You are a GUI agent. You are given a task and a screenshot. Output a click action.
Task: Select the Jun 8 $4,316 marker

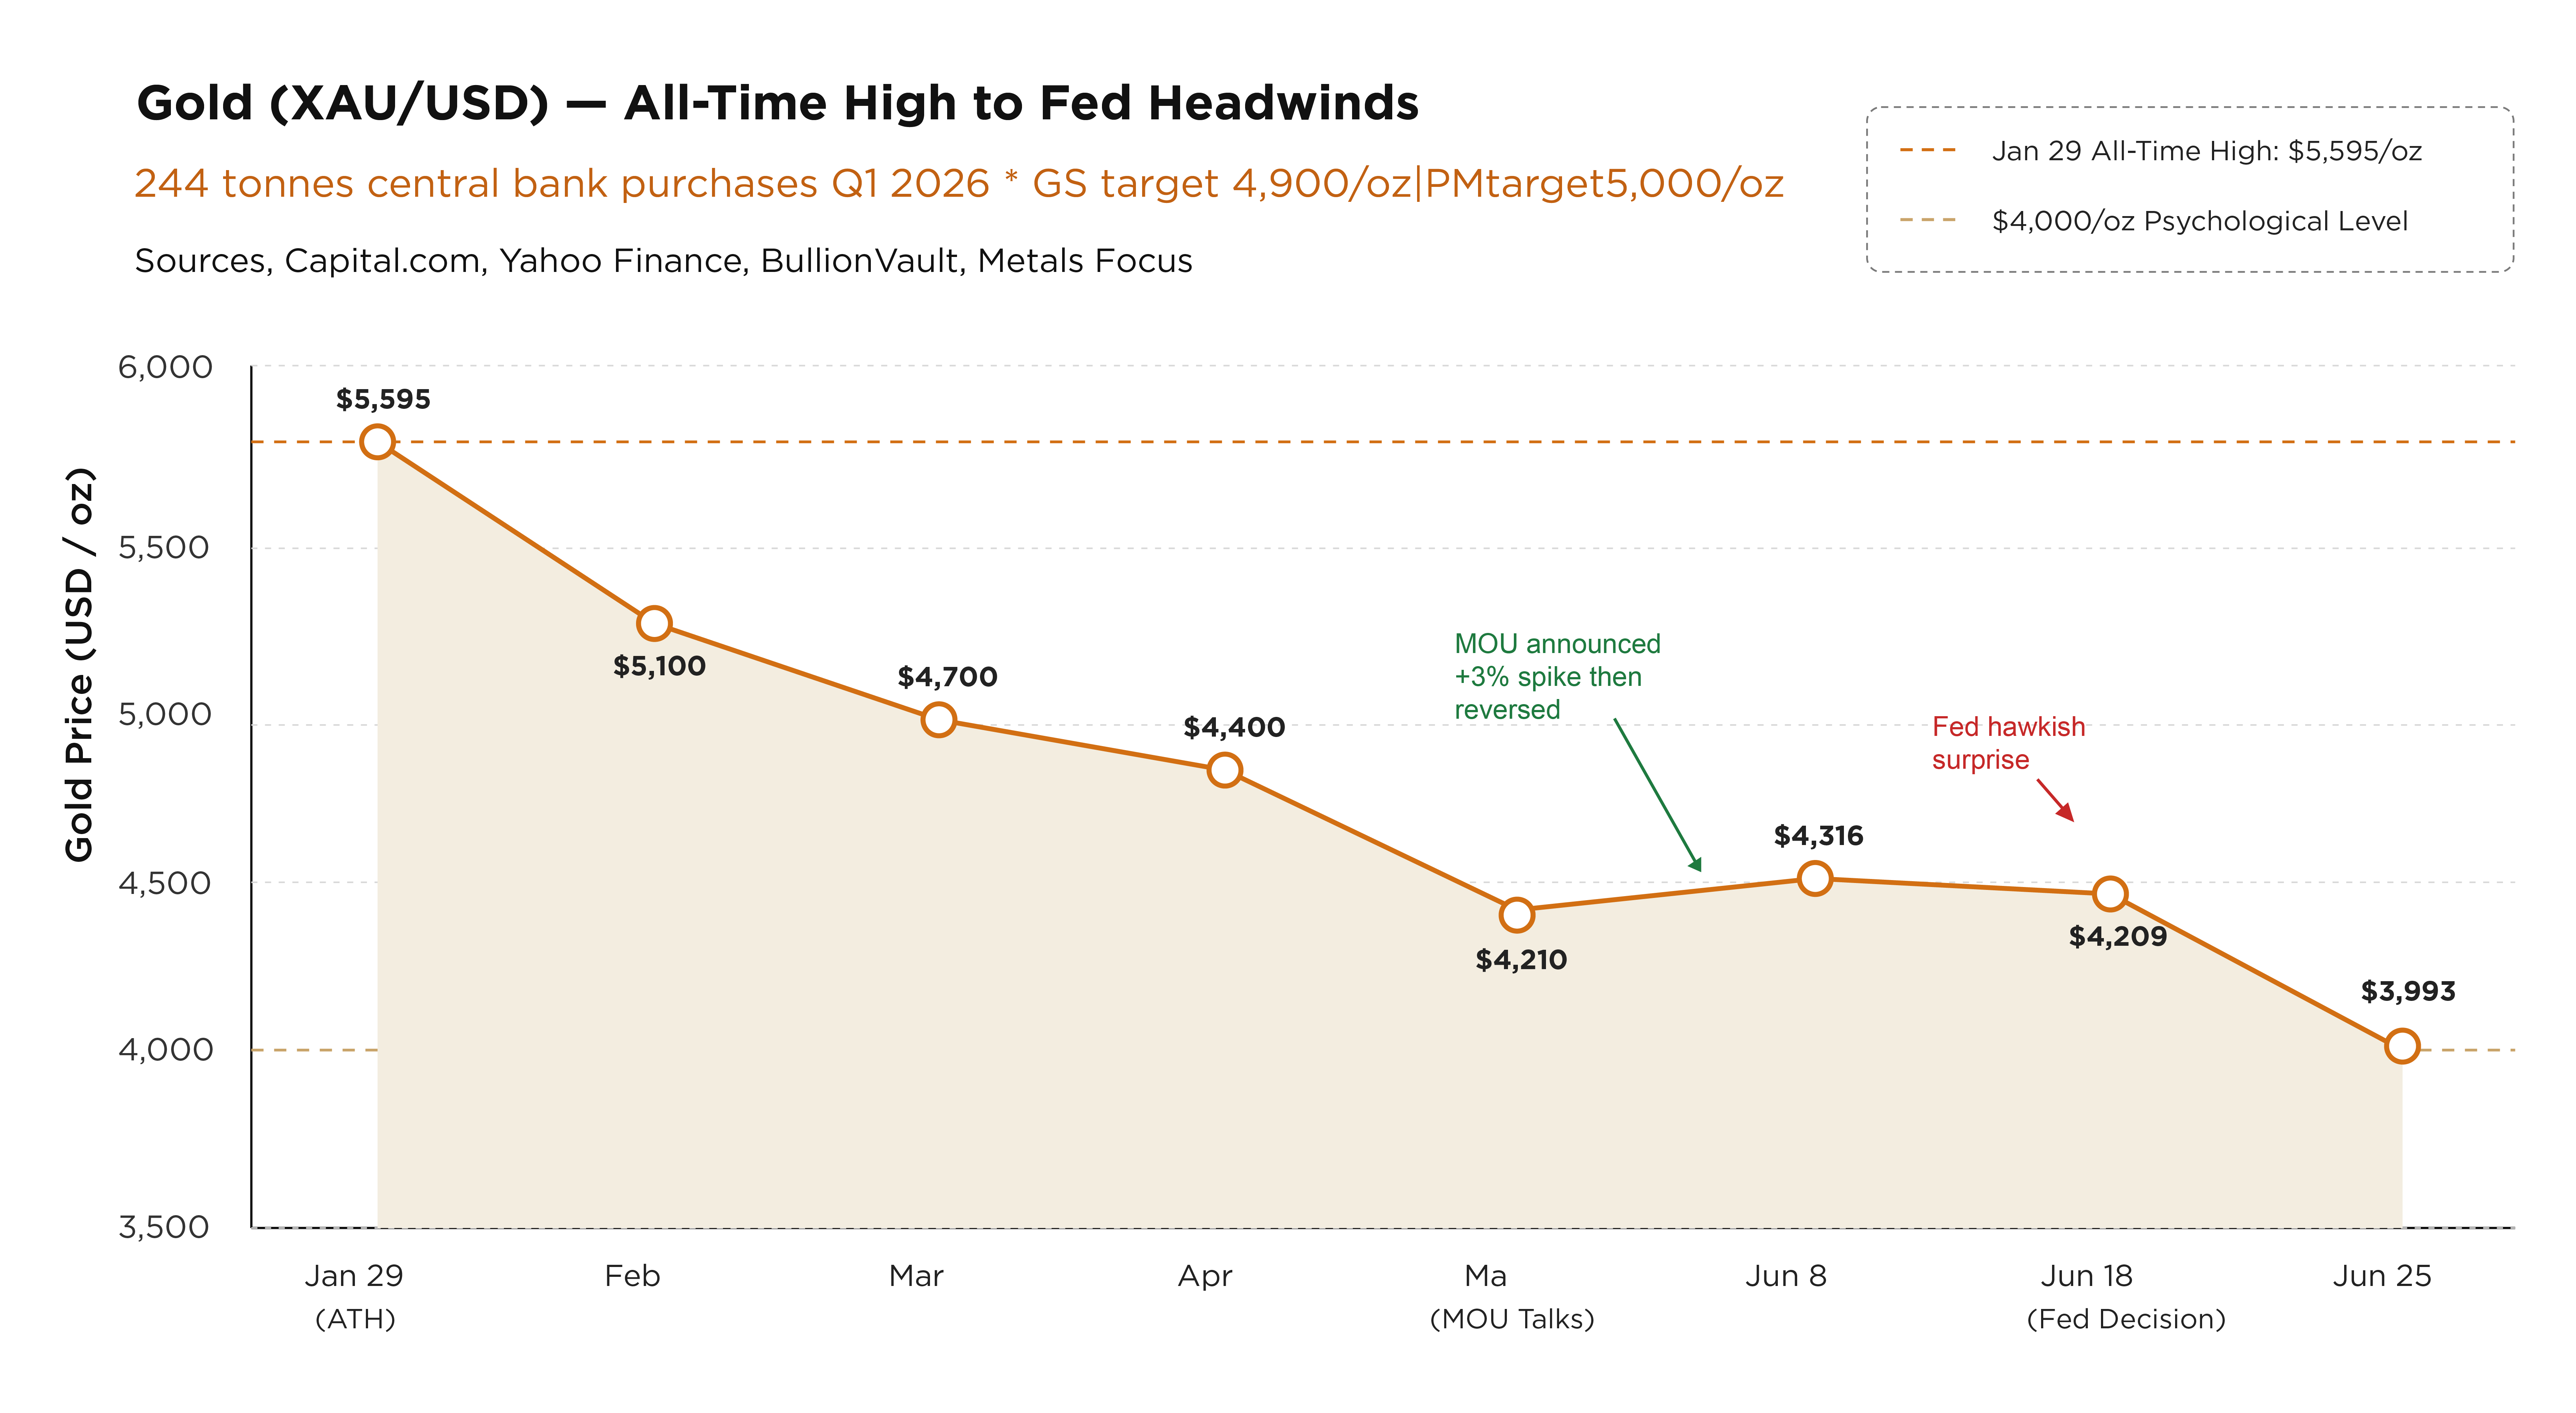[x=1814, y=878]
